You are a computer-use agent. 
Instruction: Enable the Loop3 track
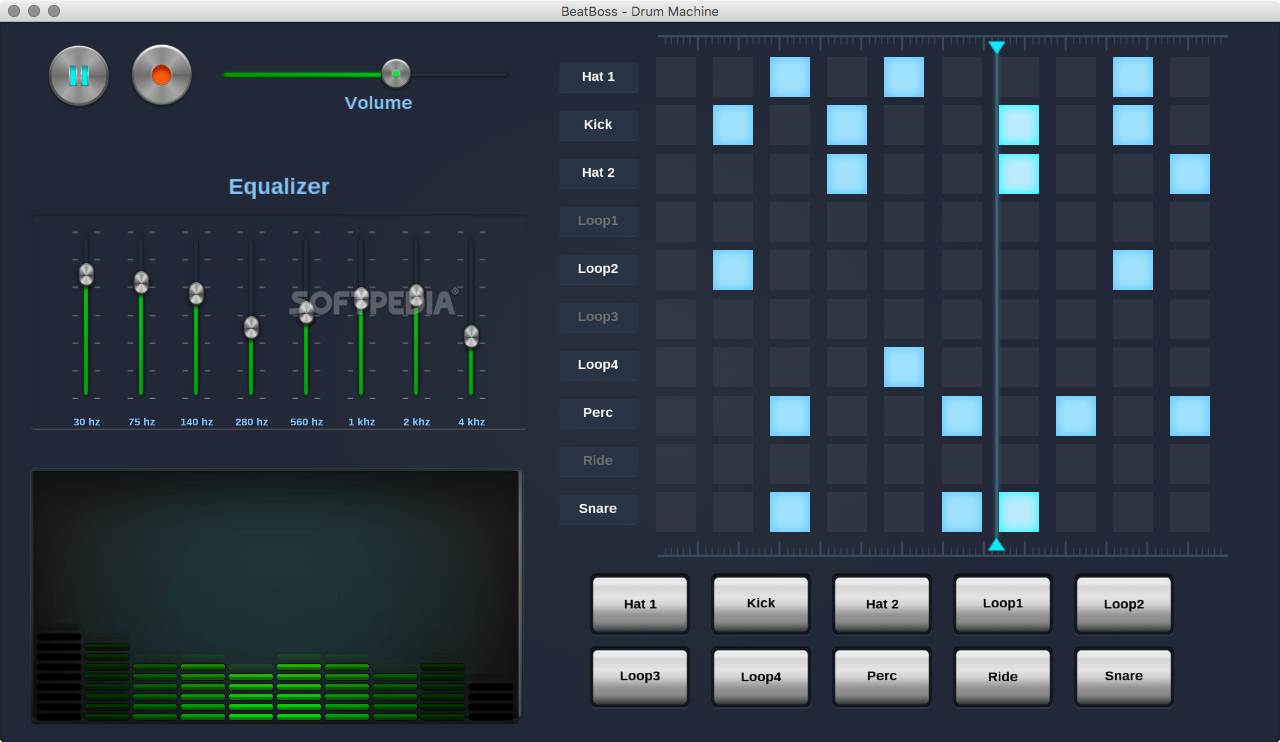pos(598,317)
